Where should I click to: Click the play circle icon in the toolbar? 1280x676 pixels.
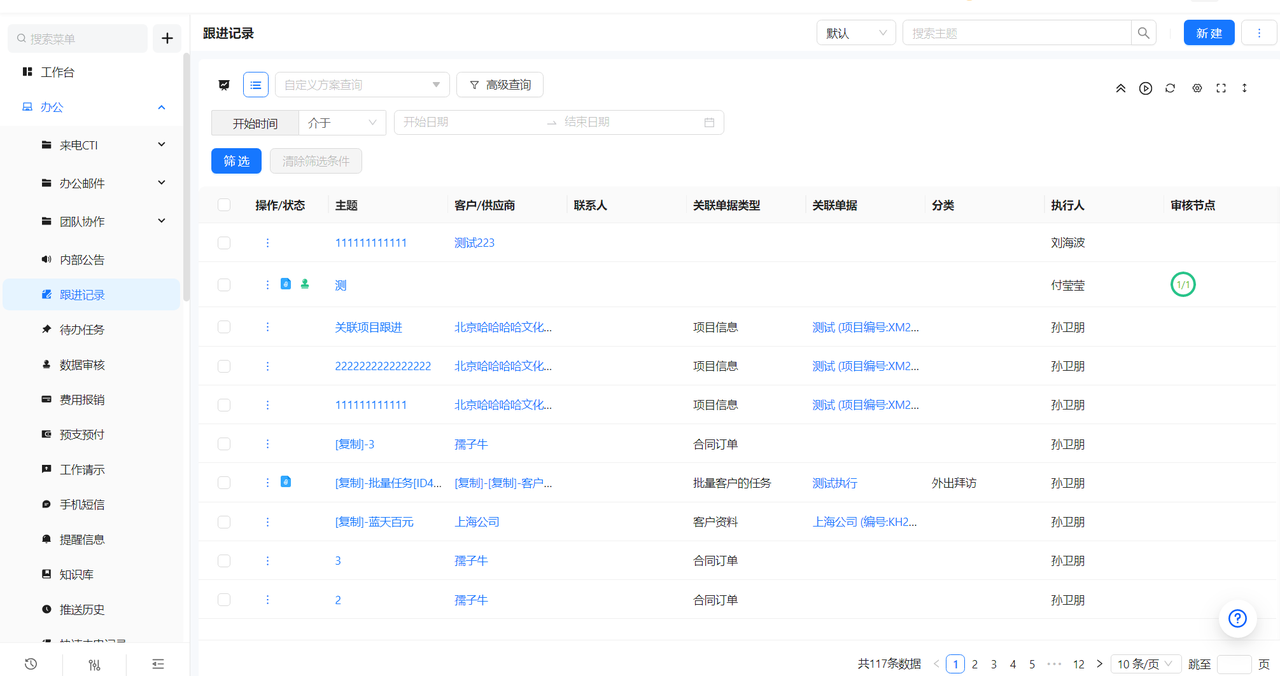tap(1145, 88)
